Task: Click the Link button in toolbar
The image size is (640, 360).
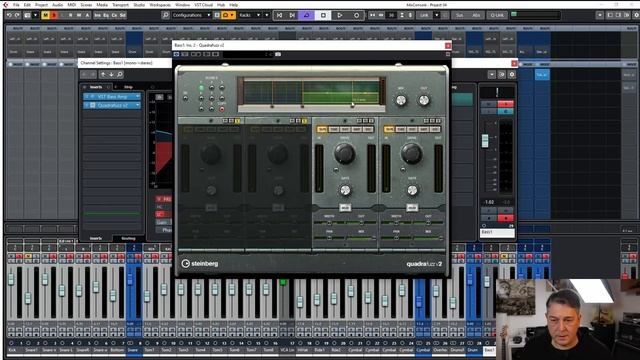Action: tap(424, 15)
